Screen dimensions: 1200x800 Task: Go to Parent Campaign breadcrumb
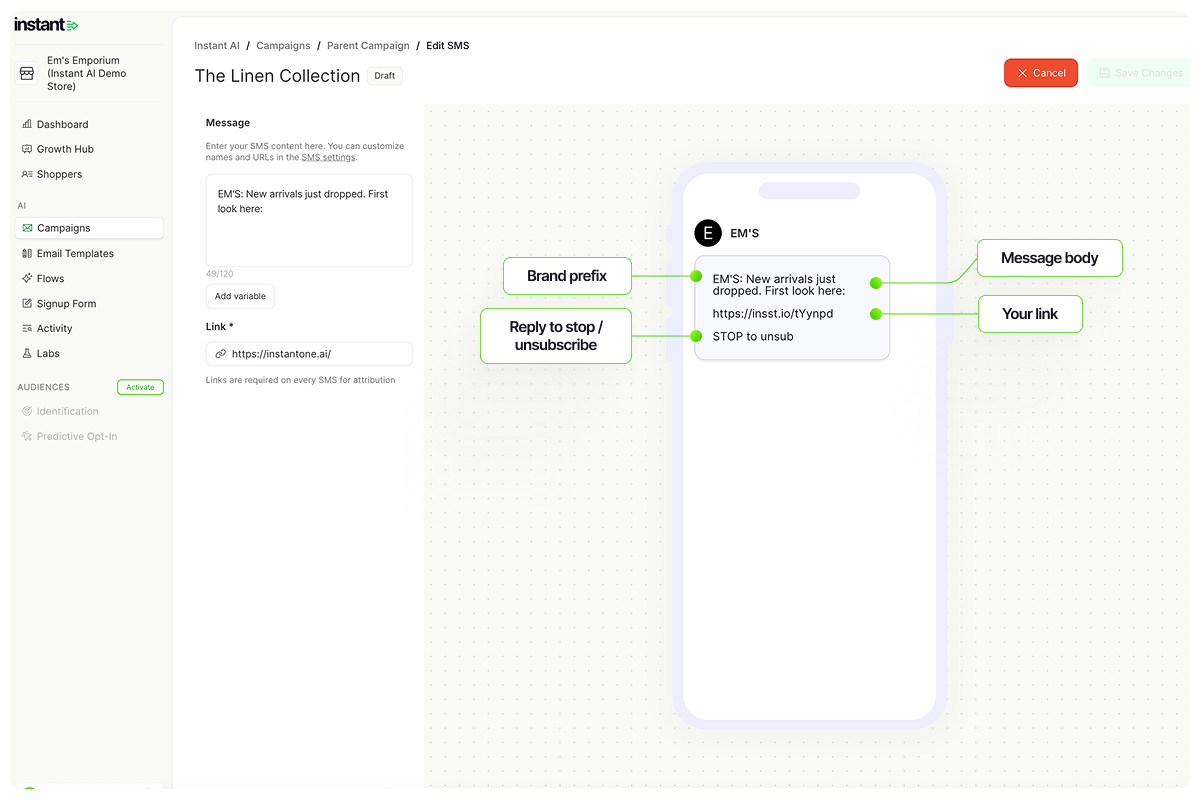[x=368, y=46]
